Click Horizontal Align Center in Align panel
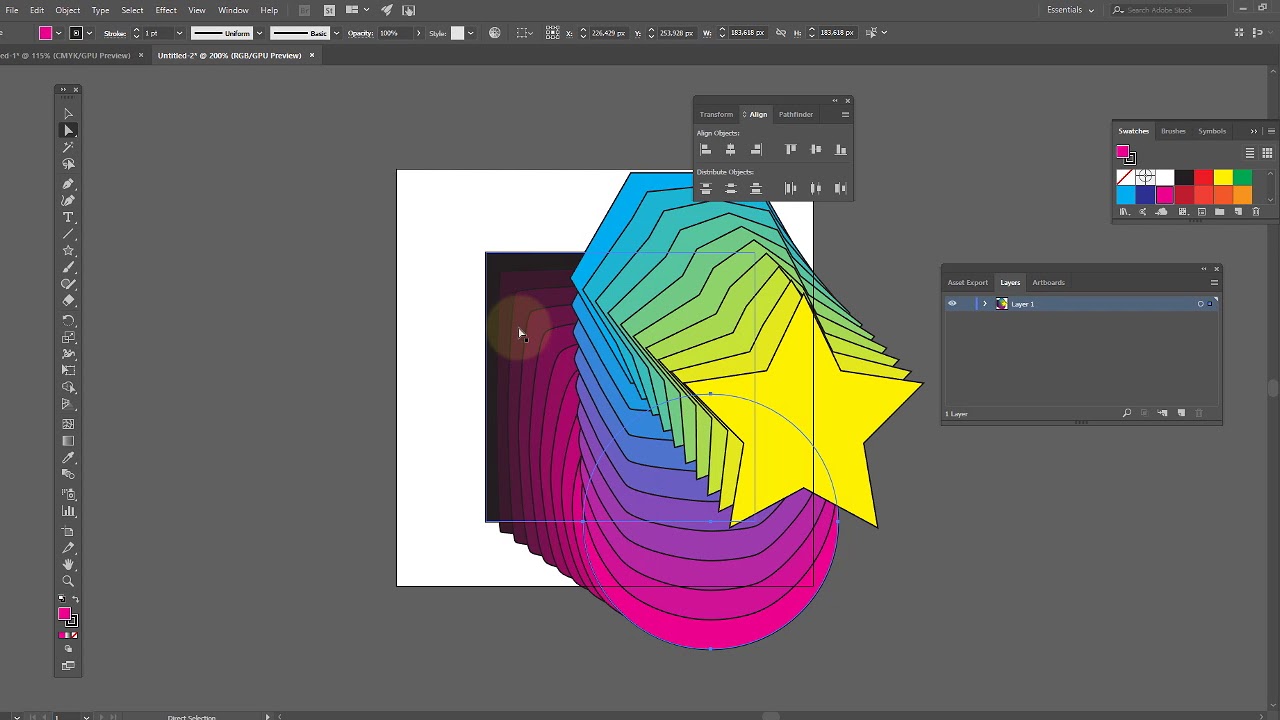 pos(731,149)
